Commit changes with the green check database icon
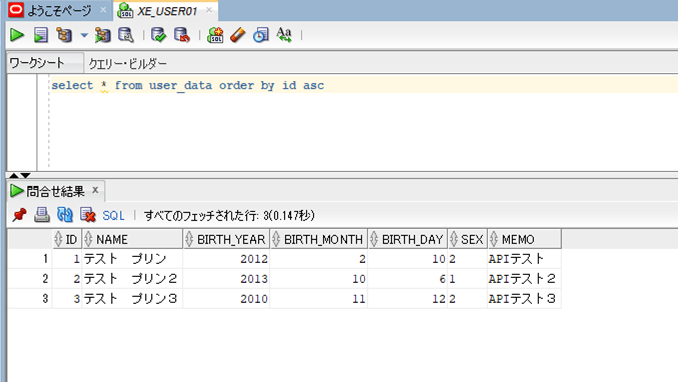This screenshot has height=382, width=678. [158, 35]
